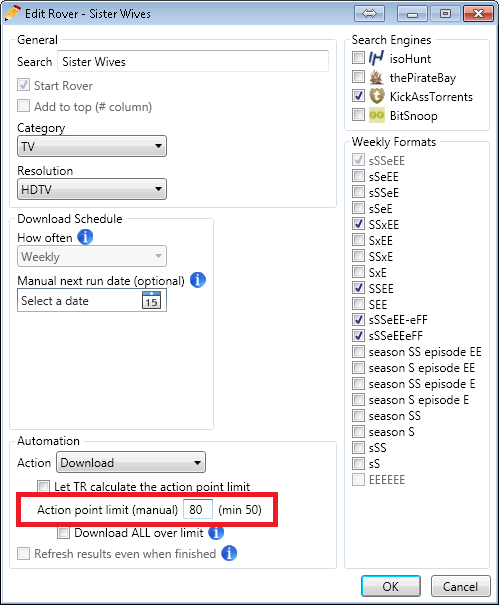Check the sSSeE weekly format
The height and width of the screenshot is (605, 499).
pos(358,192)
